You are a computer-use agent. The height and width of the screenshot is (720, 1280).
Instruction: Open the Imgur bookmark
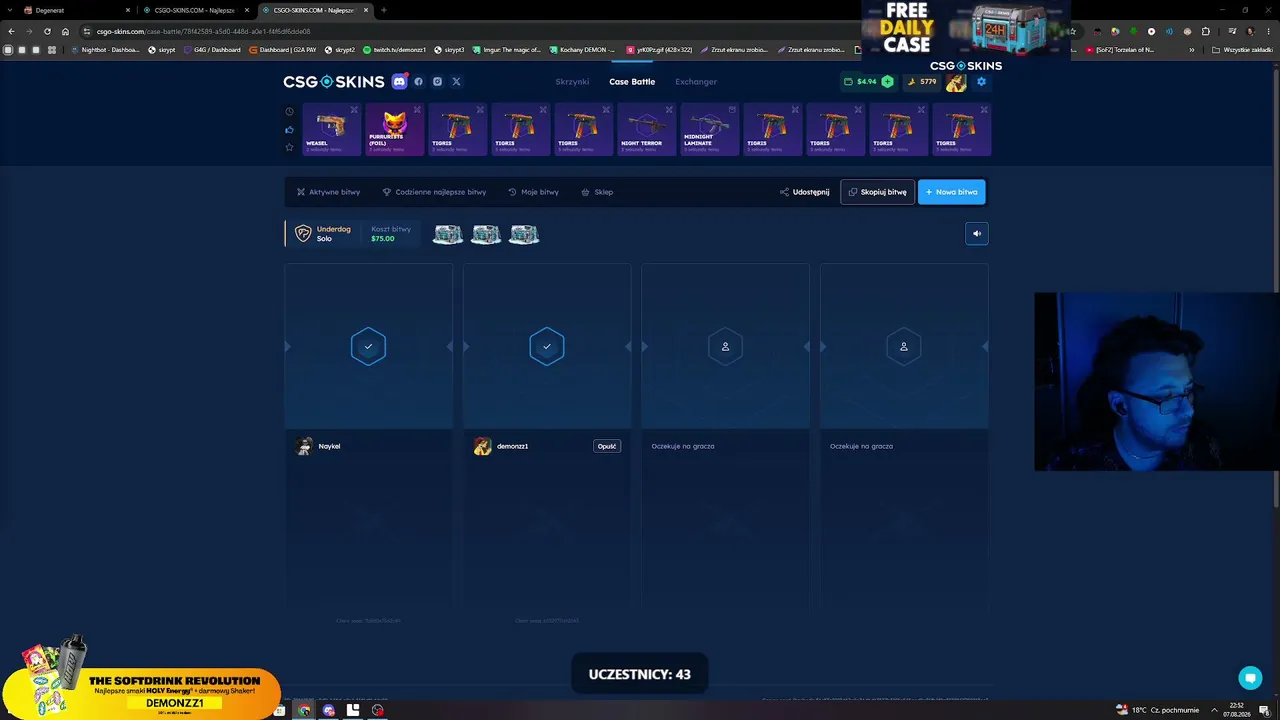506,49
